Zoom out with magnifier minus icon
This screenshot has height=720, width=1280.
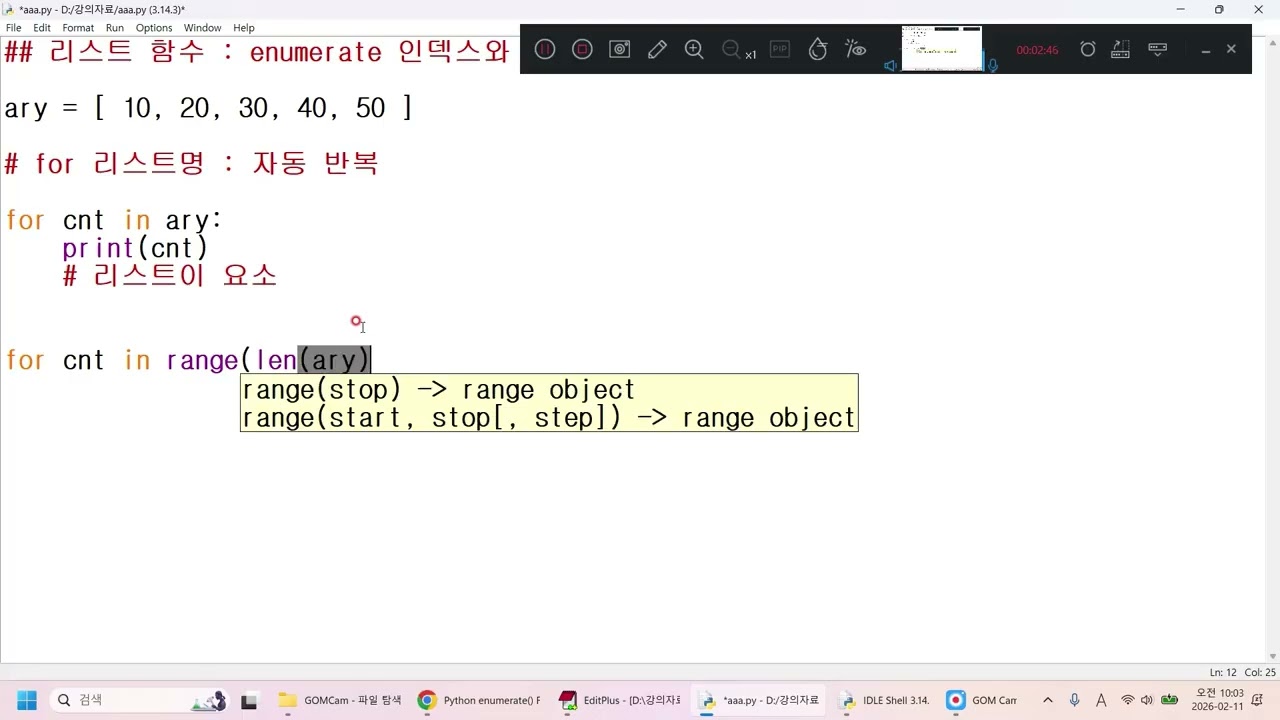click(731, 49)
